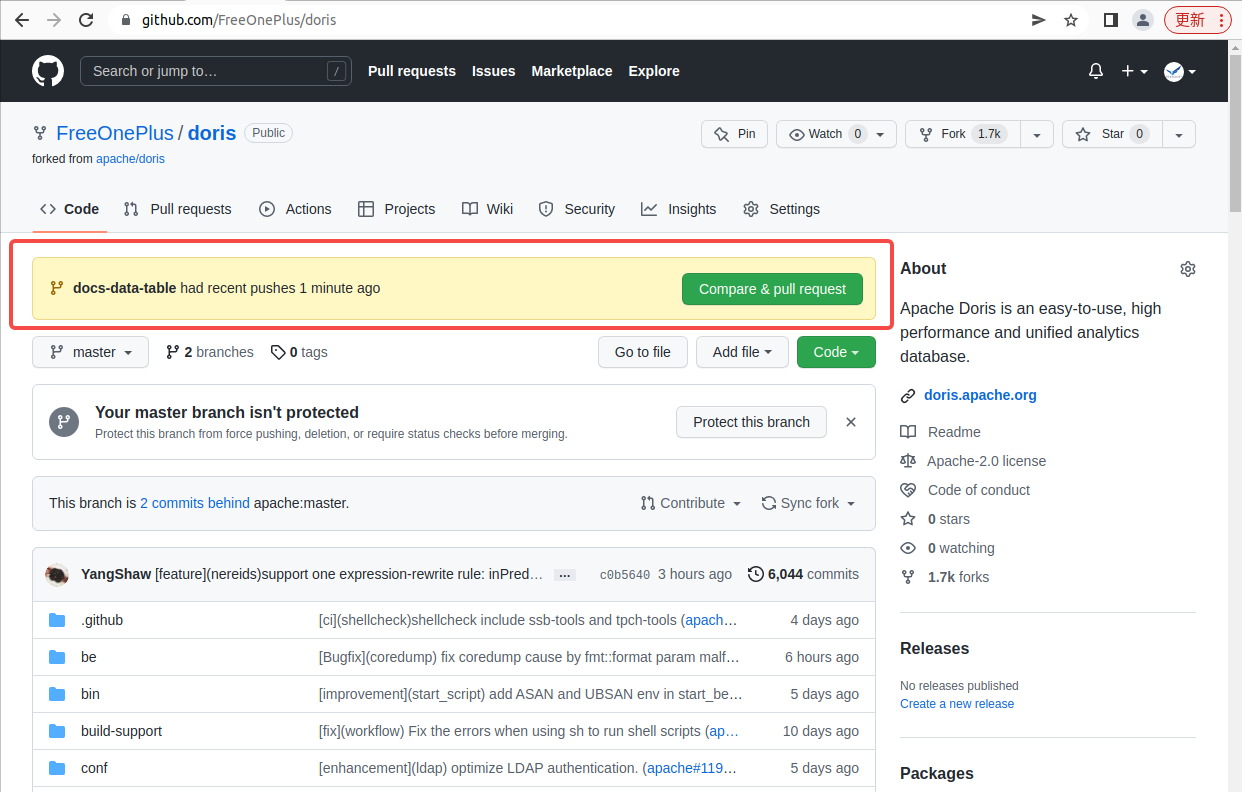The width and height of the screenshot is (1242, 792).
Task: Select the Code tab
Action: coord(69,209)
